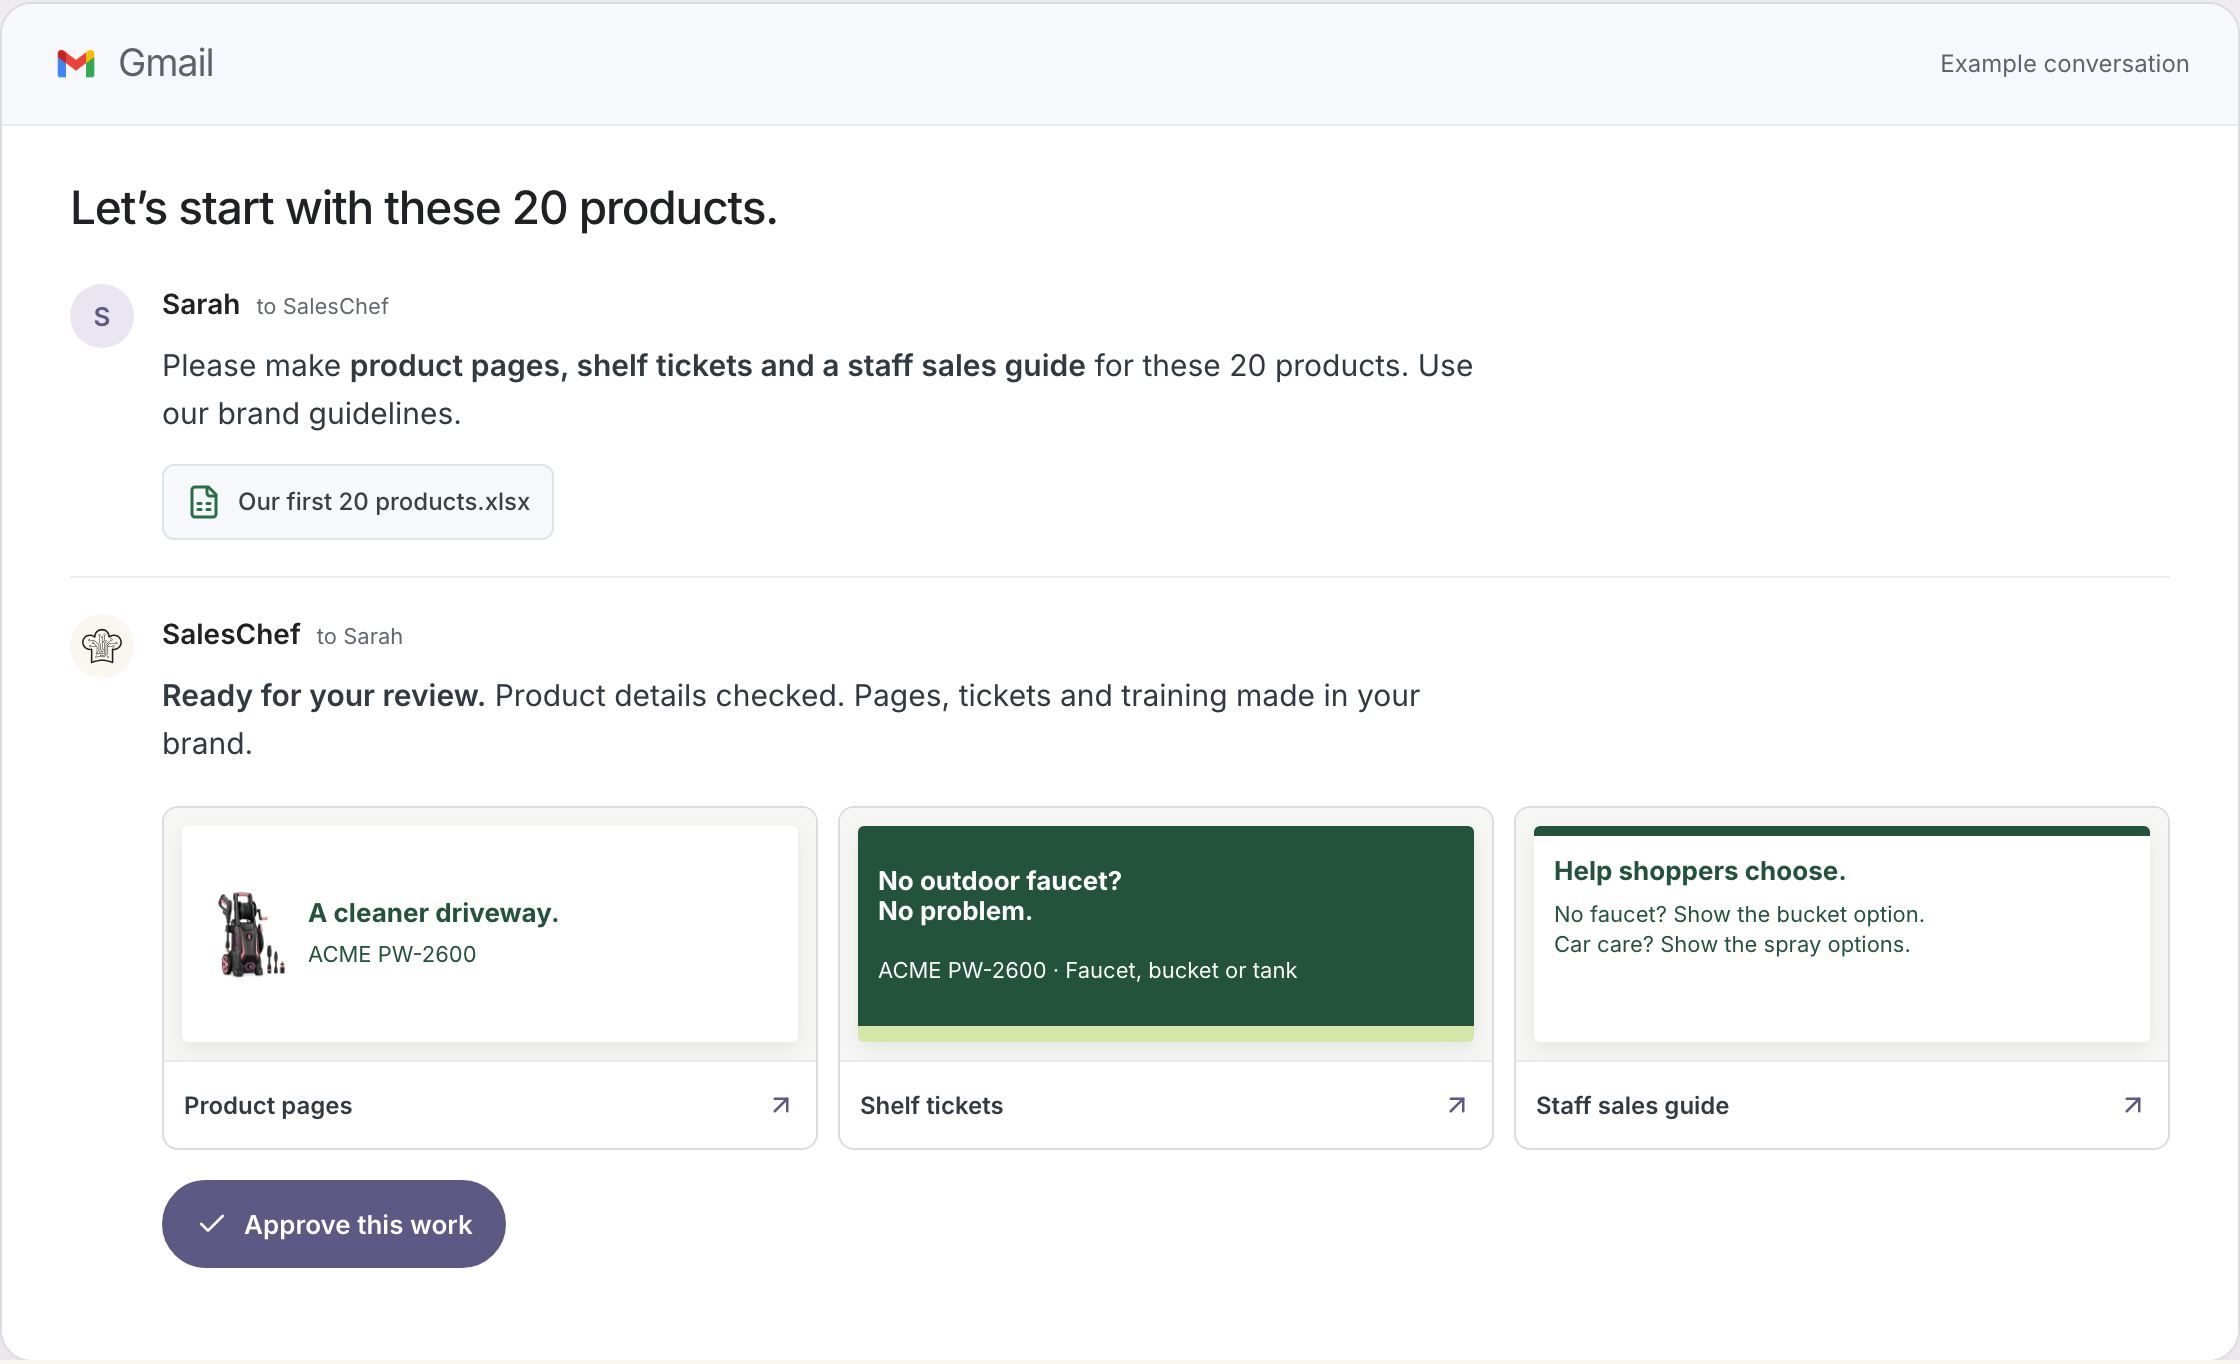2240x1364 pixels.
Task: Approve this work button
Action: 334,1224
